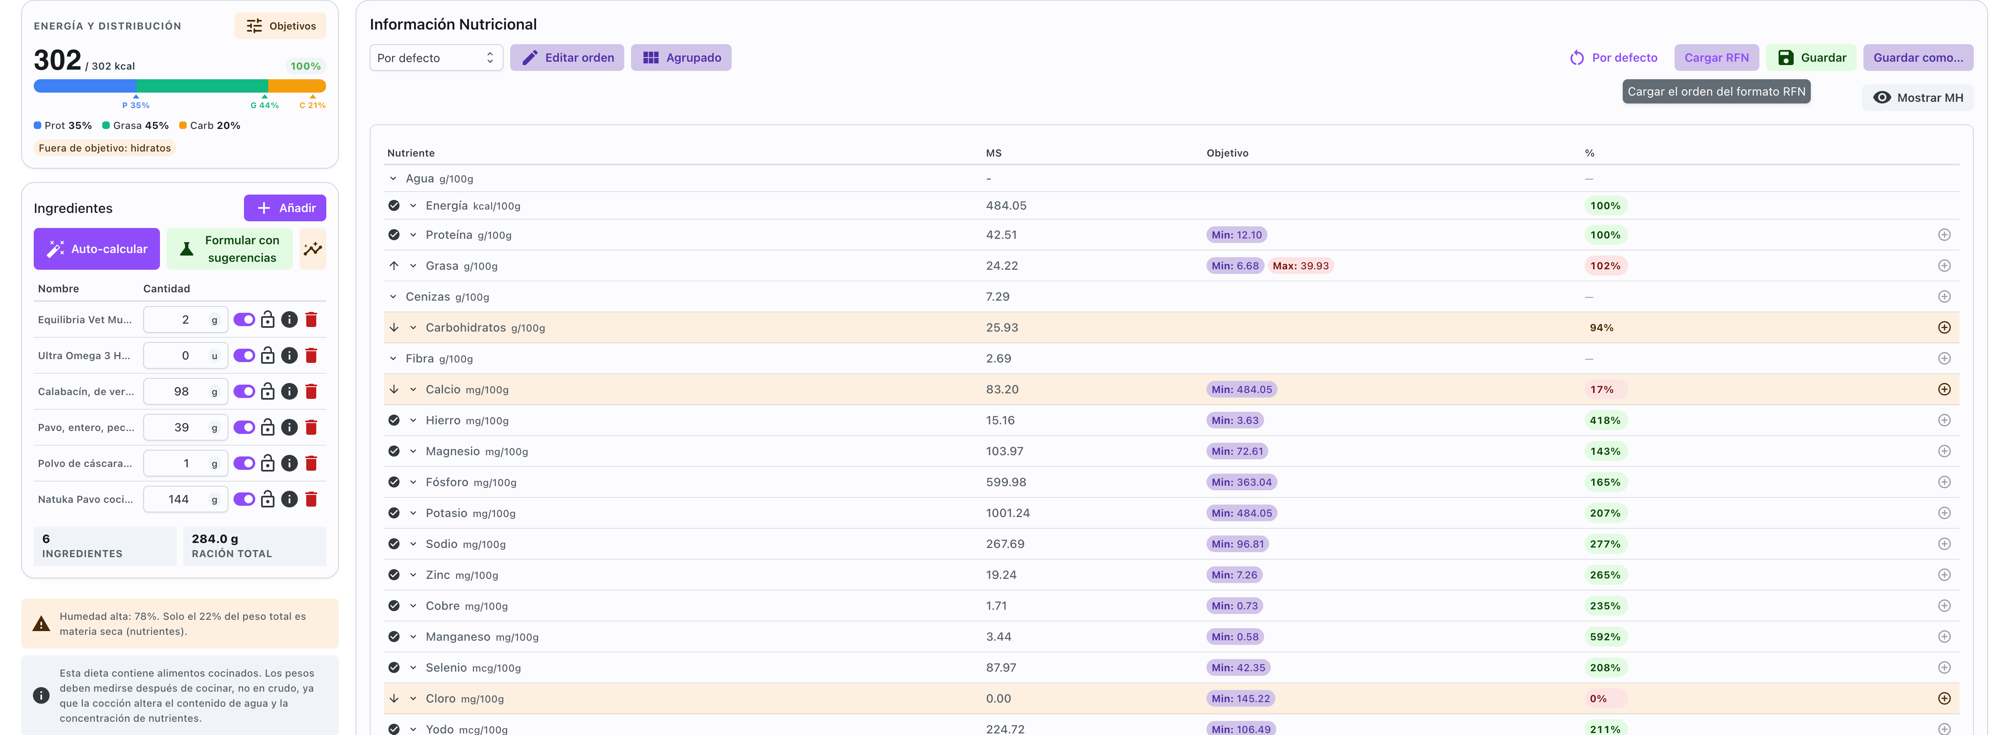Click the plus circle icon on the Cloro row
Viewport: 2000px width, 735px height.
(x=1944, y=699)
